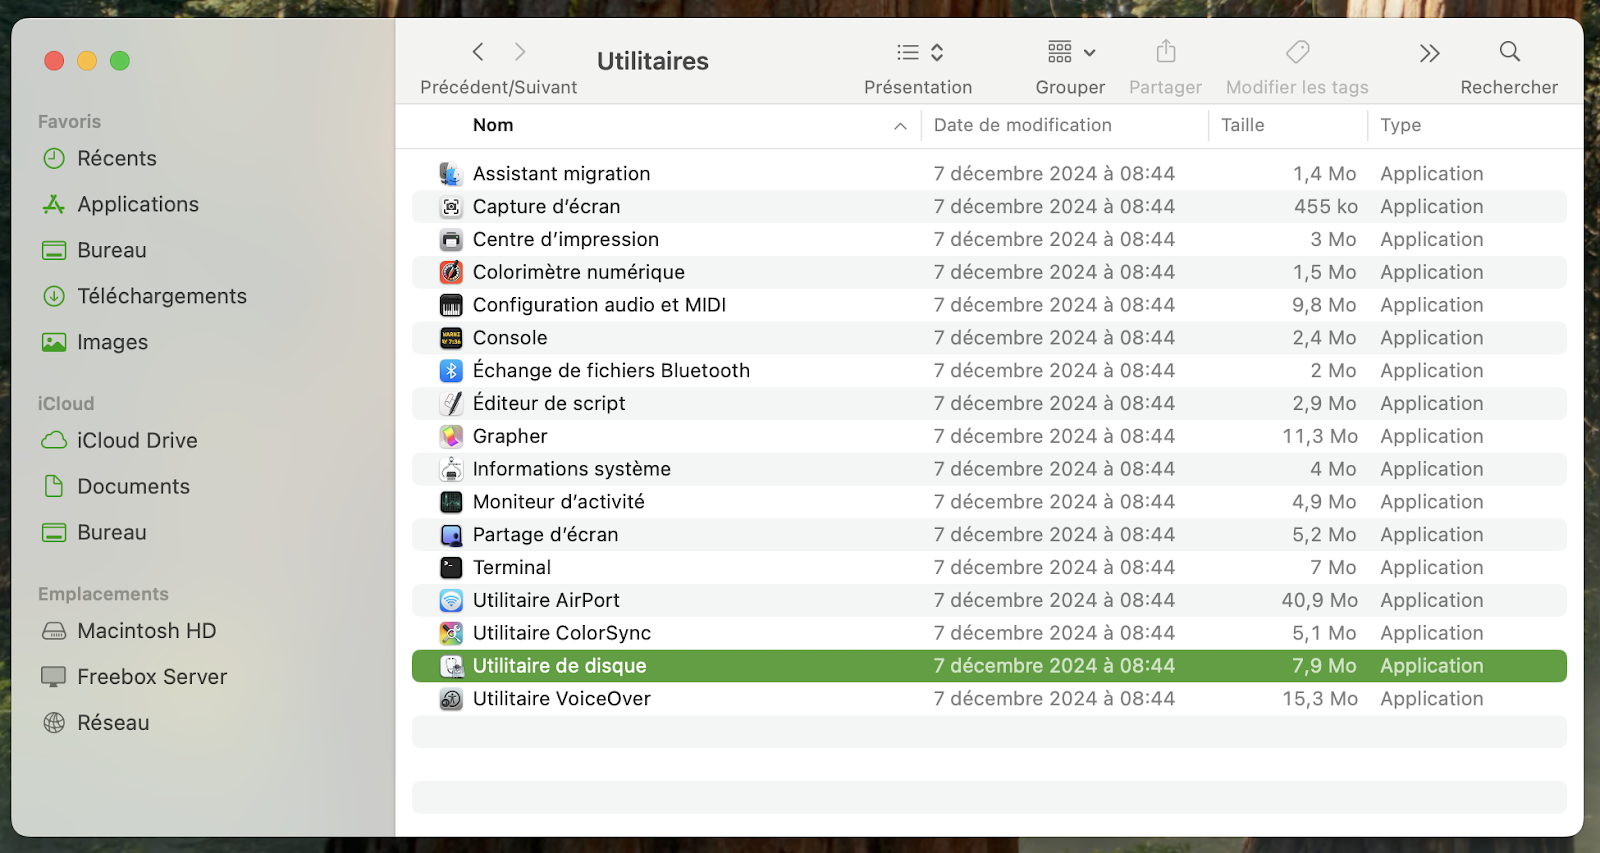The width and height of the screenshot is (1600, 853).
Task: Open the Présentation view switcher
Action: (x=920, y=52)
